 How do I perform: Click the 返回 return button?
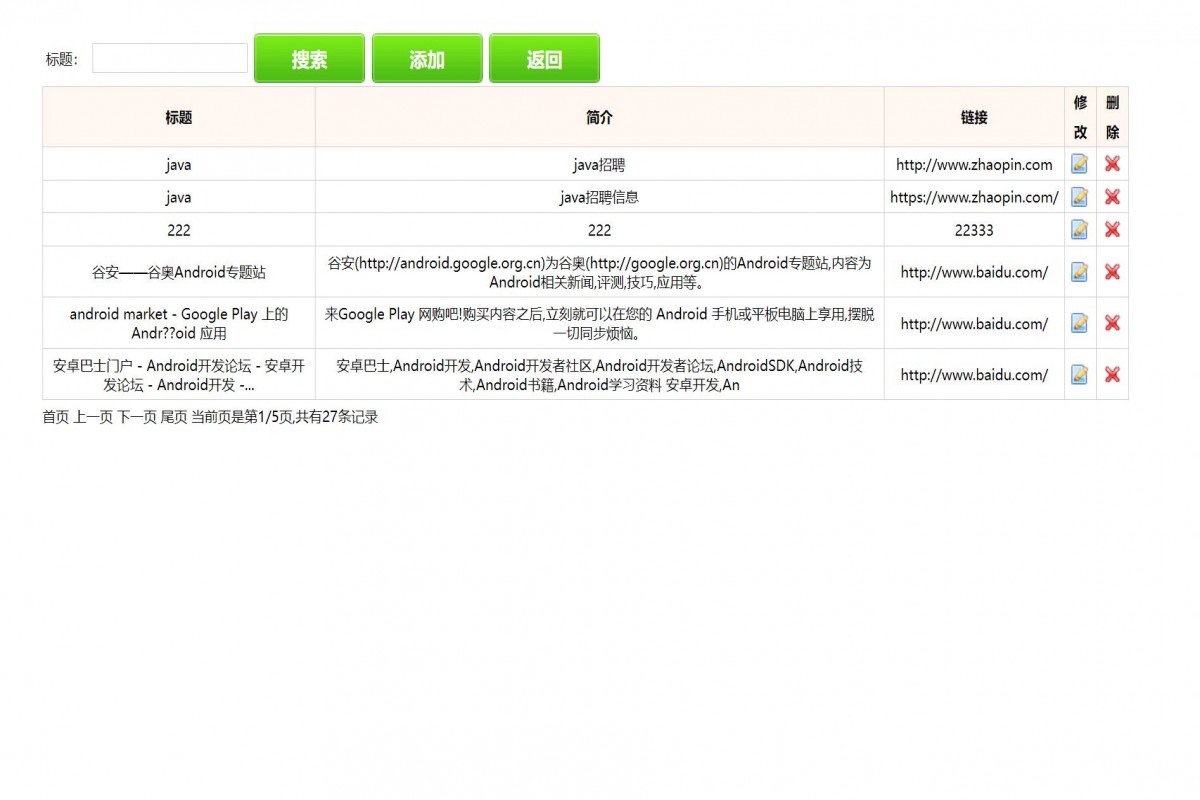(544, 58)
